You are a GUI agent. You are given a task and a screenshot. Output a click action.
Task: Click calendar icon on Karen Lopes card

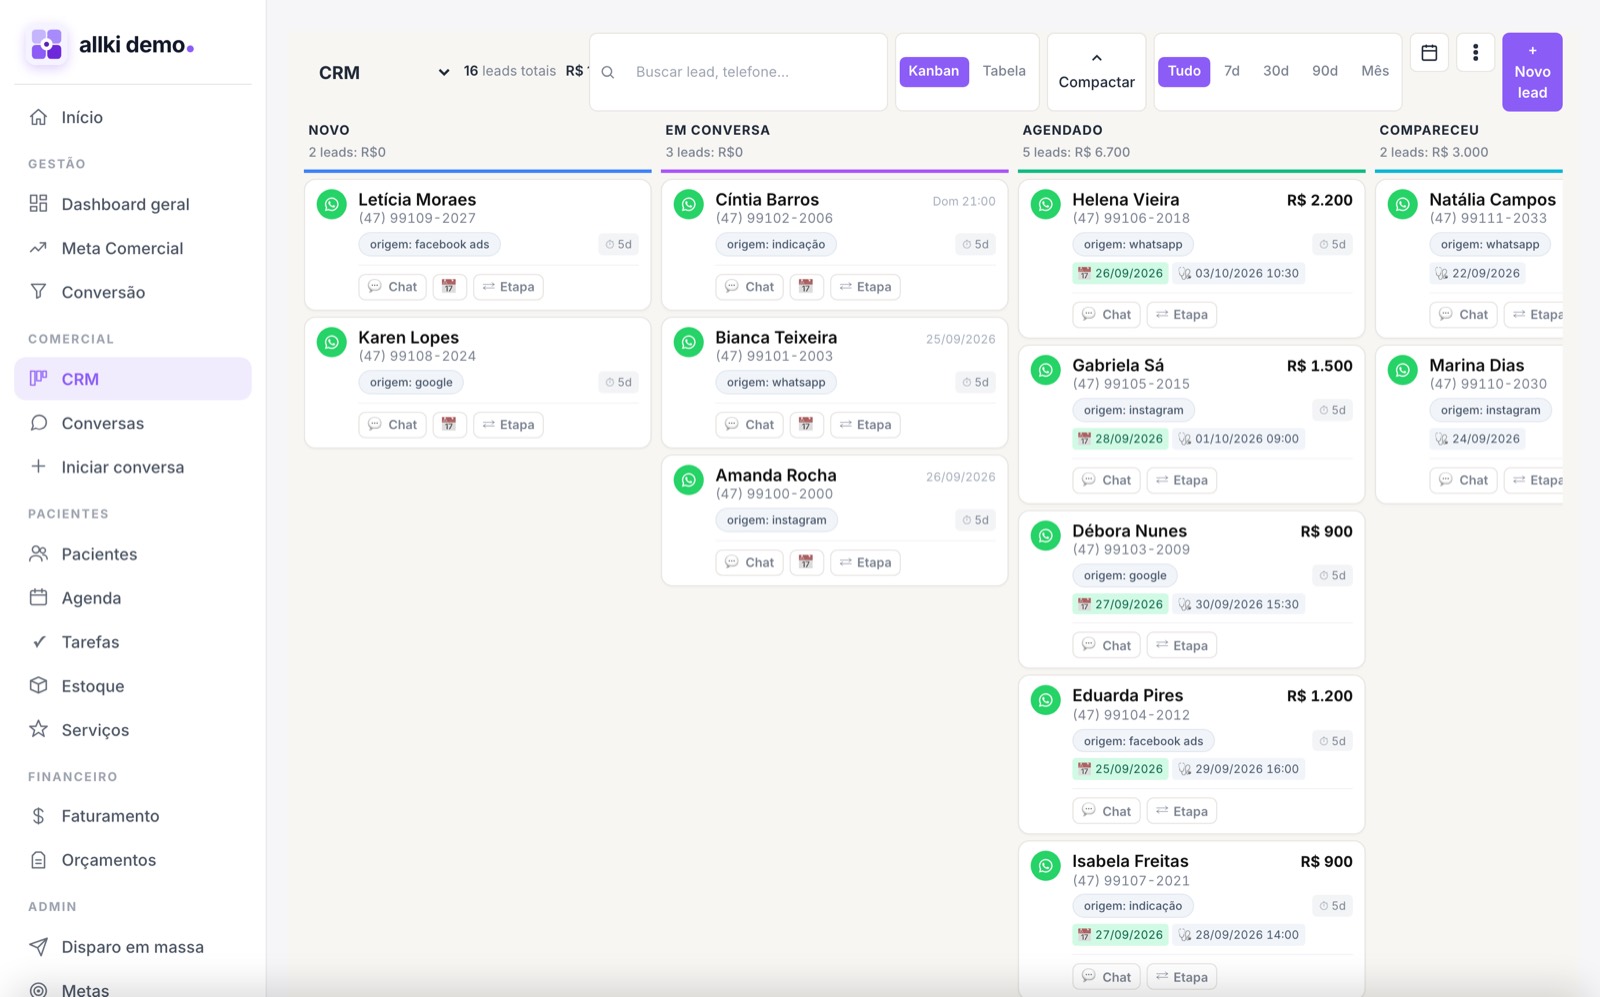[x=449, y=425]
